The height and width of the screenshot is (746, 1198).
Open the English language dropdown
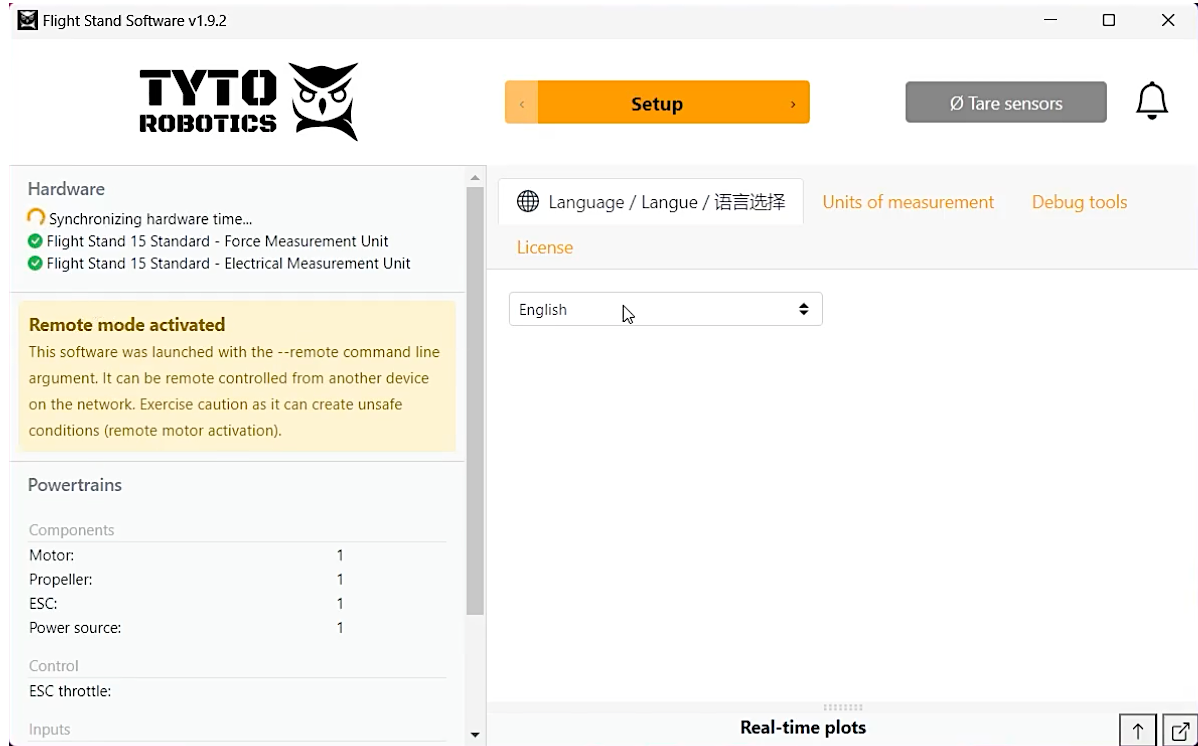click(665, 310)
